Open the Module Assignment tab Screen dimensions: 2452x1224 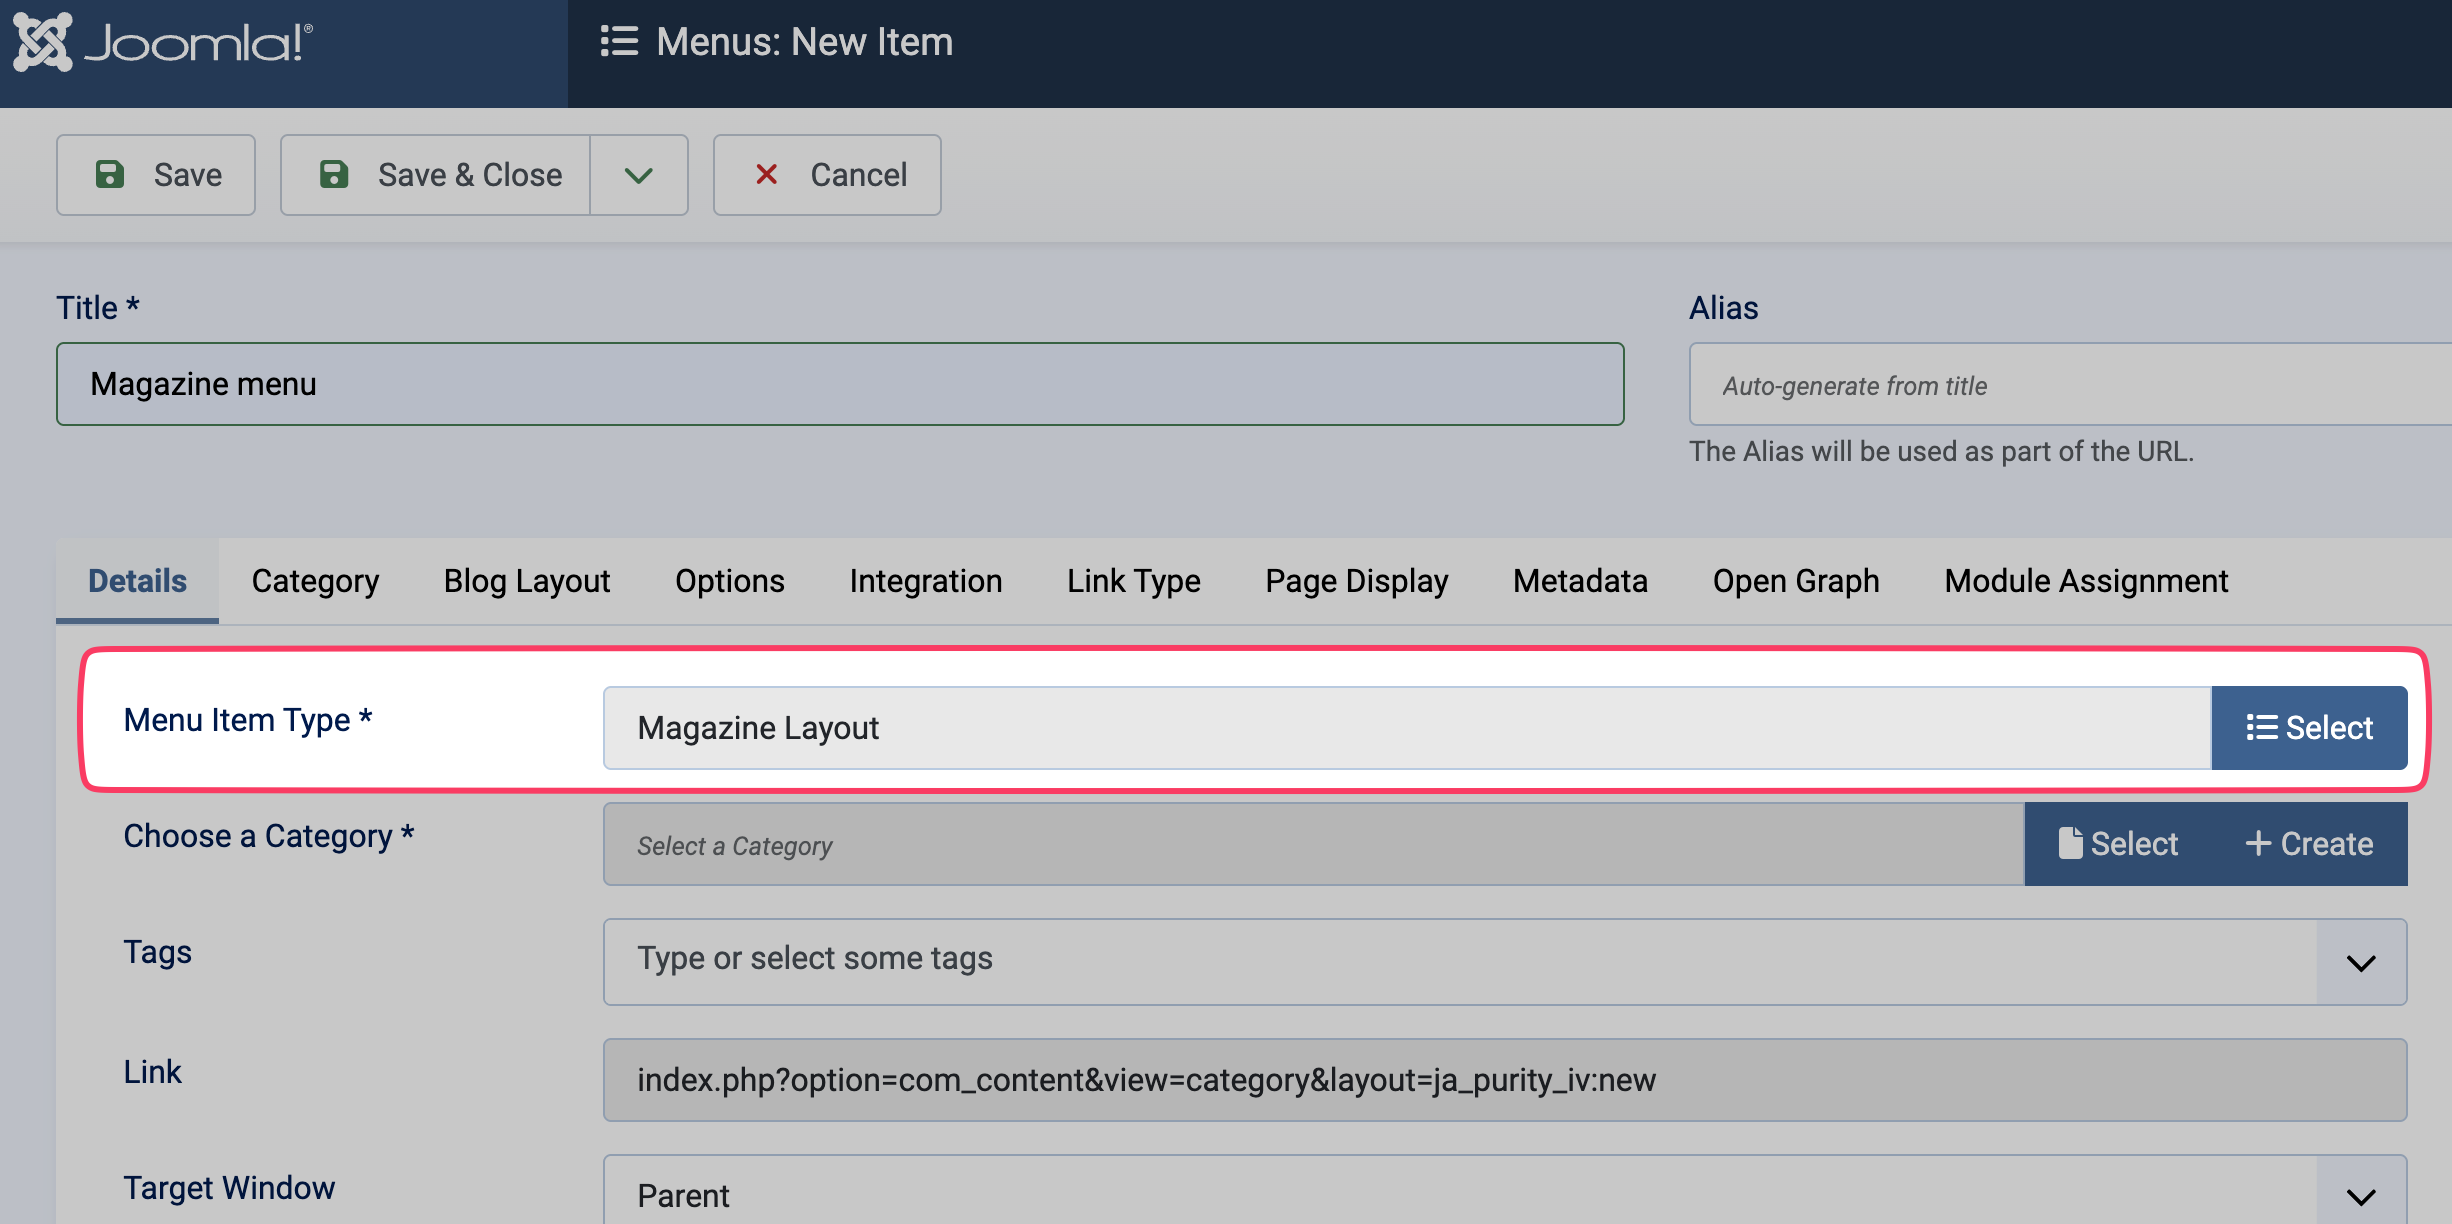coord(2086,581)
